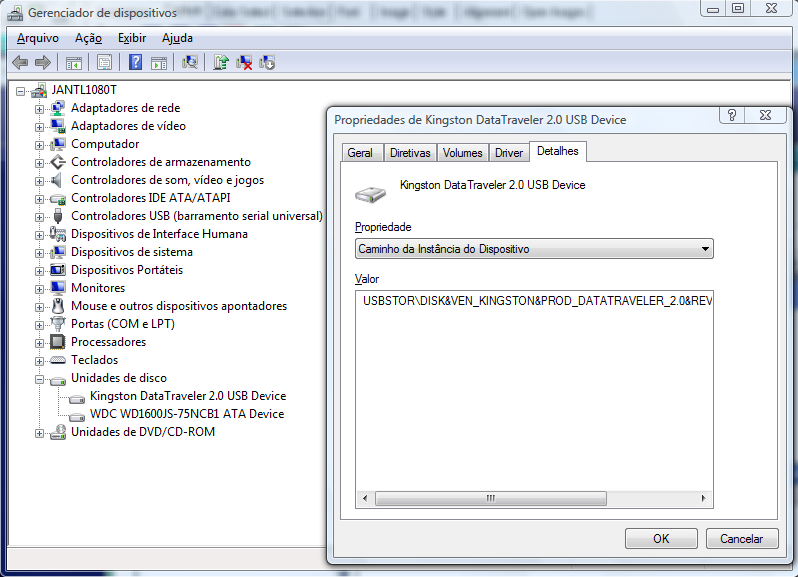798x577 pixels.
Task: Click the Update driver software icon
Action: pyautogui.click(x=221, y=63)
